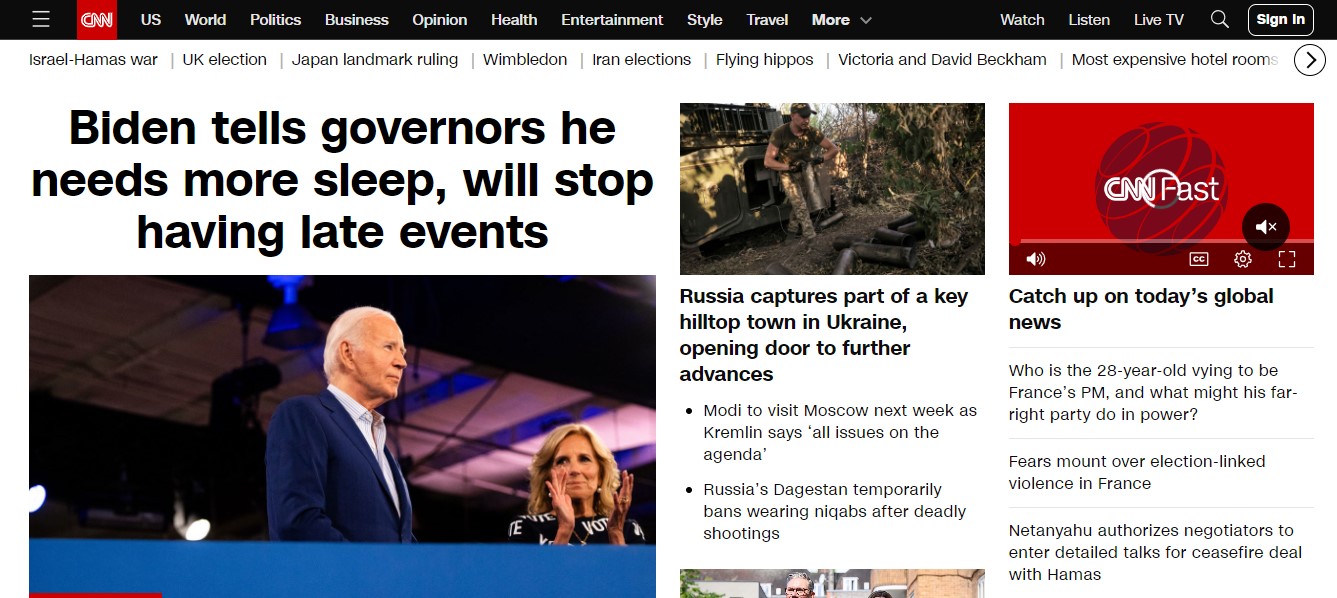The image size is (1337, 598).
Task: Open Netanyahu authorizes negotiators ceasefire story
Action: pos(1155,552)
